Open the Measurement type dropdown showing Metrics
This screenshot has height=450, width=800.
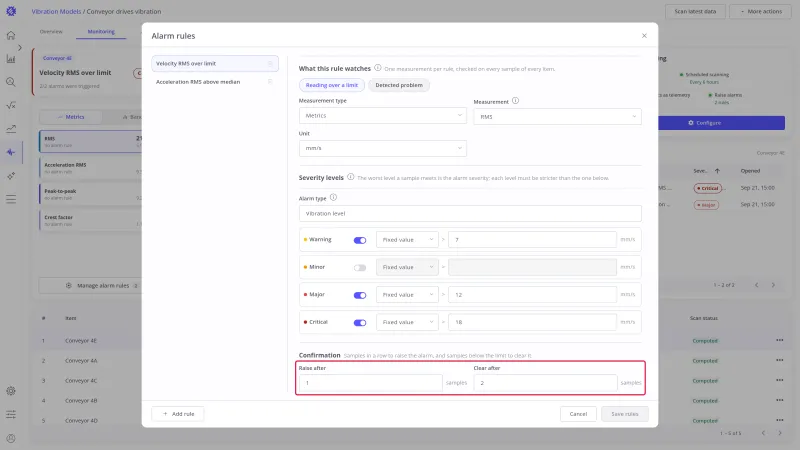click(383, 116)
